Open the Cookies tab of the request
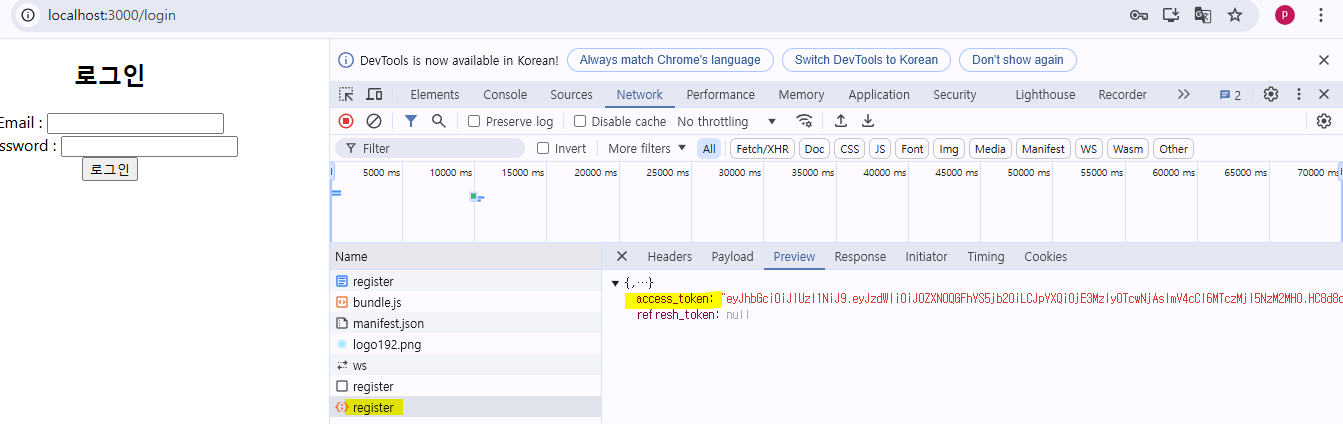Viewport: 1343px width, 424px height. click(1045, 256)
